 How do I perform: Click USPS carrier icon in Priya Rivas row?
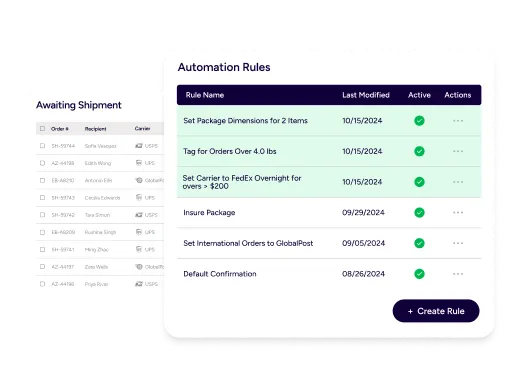[139, 284]
